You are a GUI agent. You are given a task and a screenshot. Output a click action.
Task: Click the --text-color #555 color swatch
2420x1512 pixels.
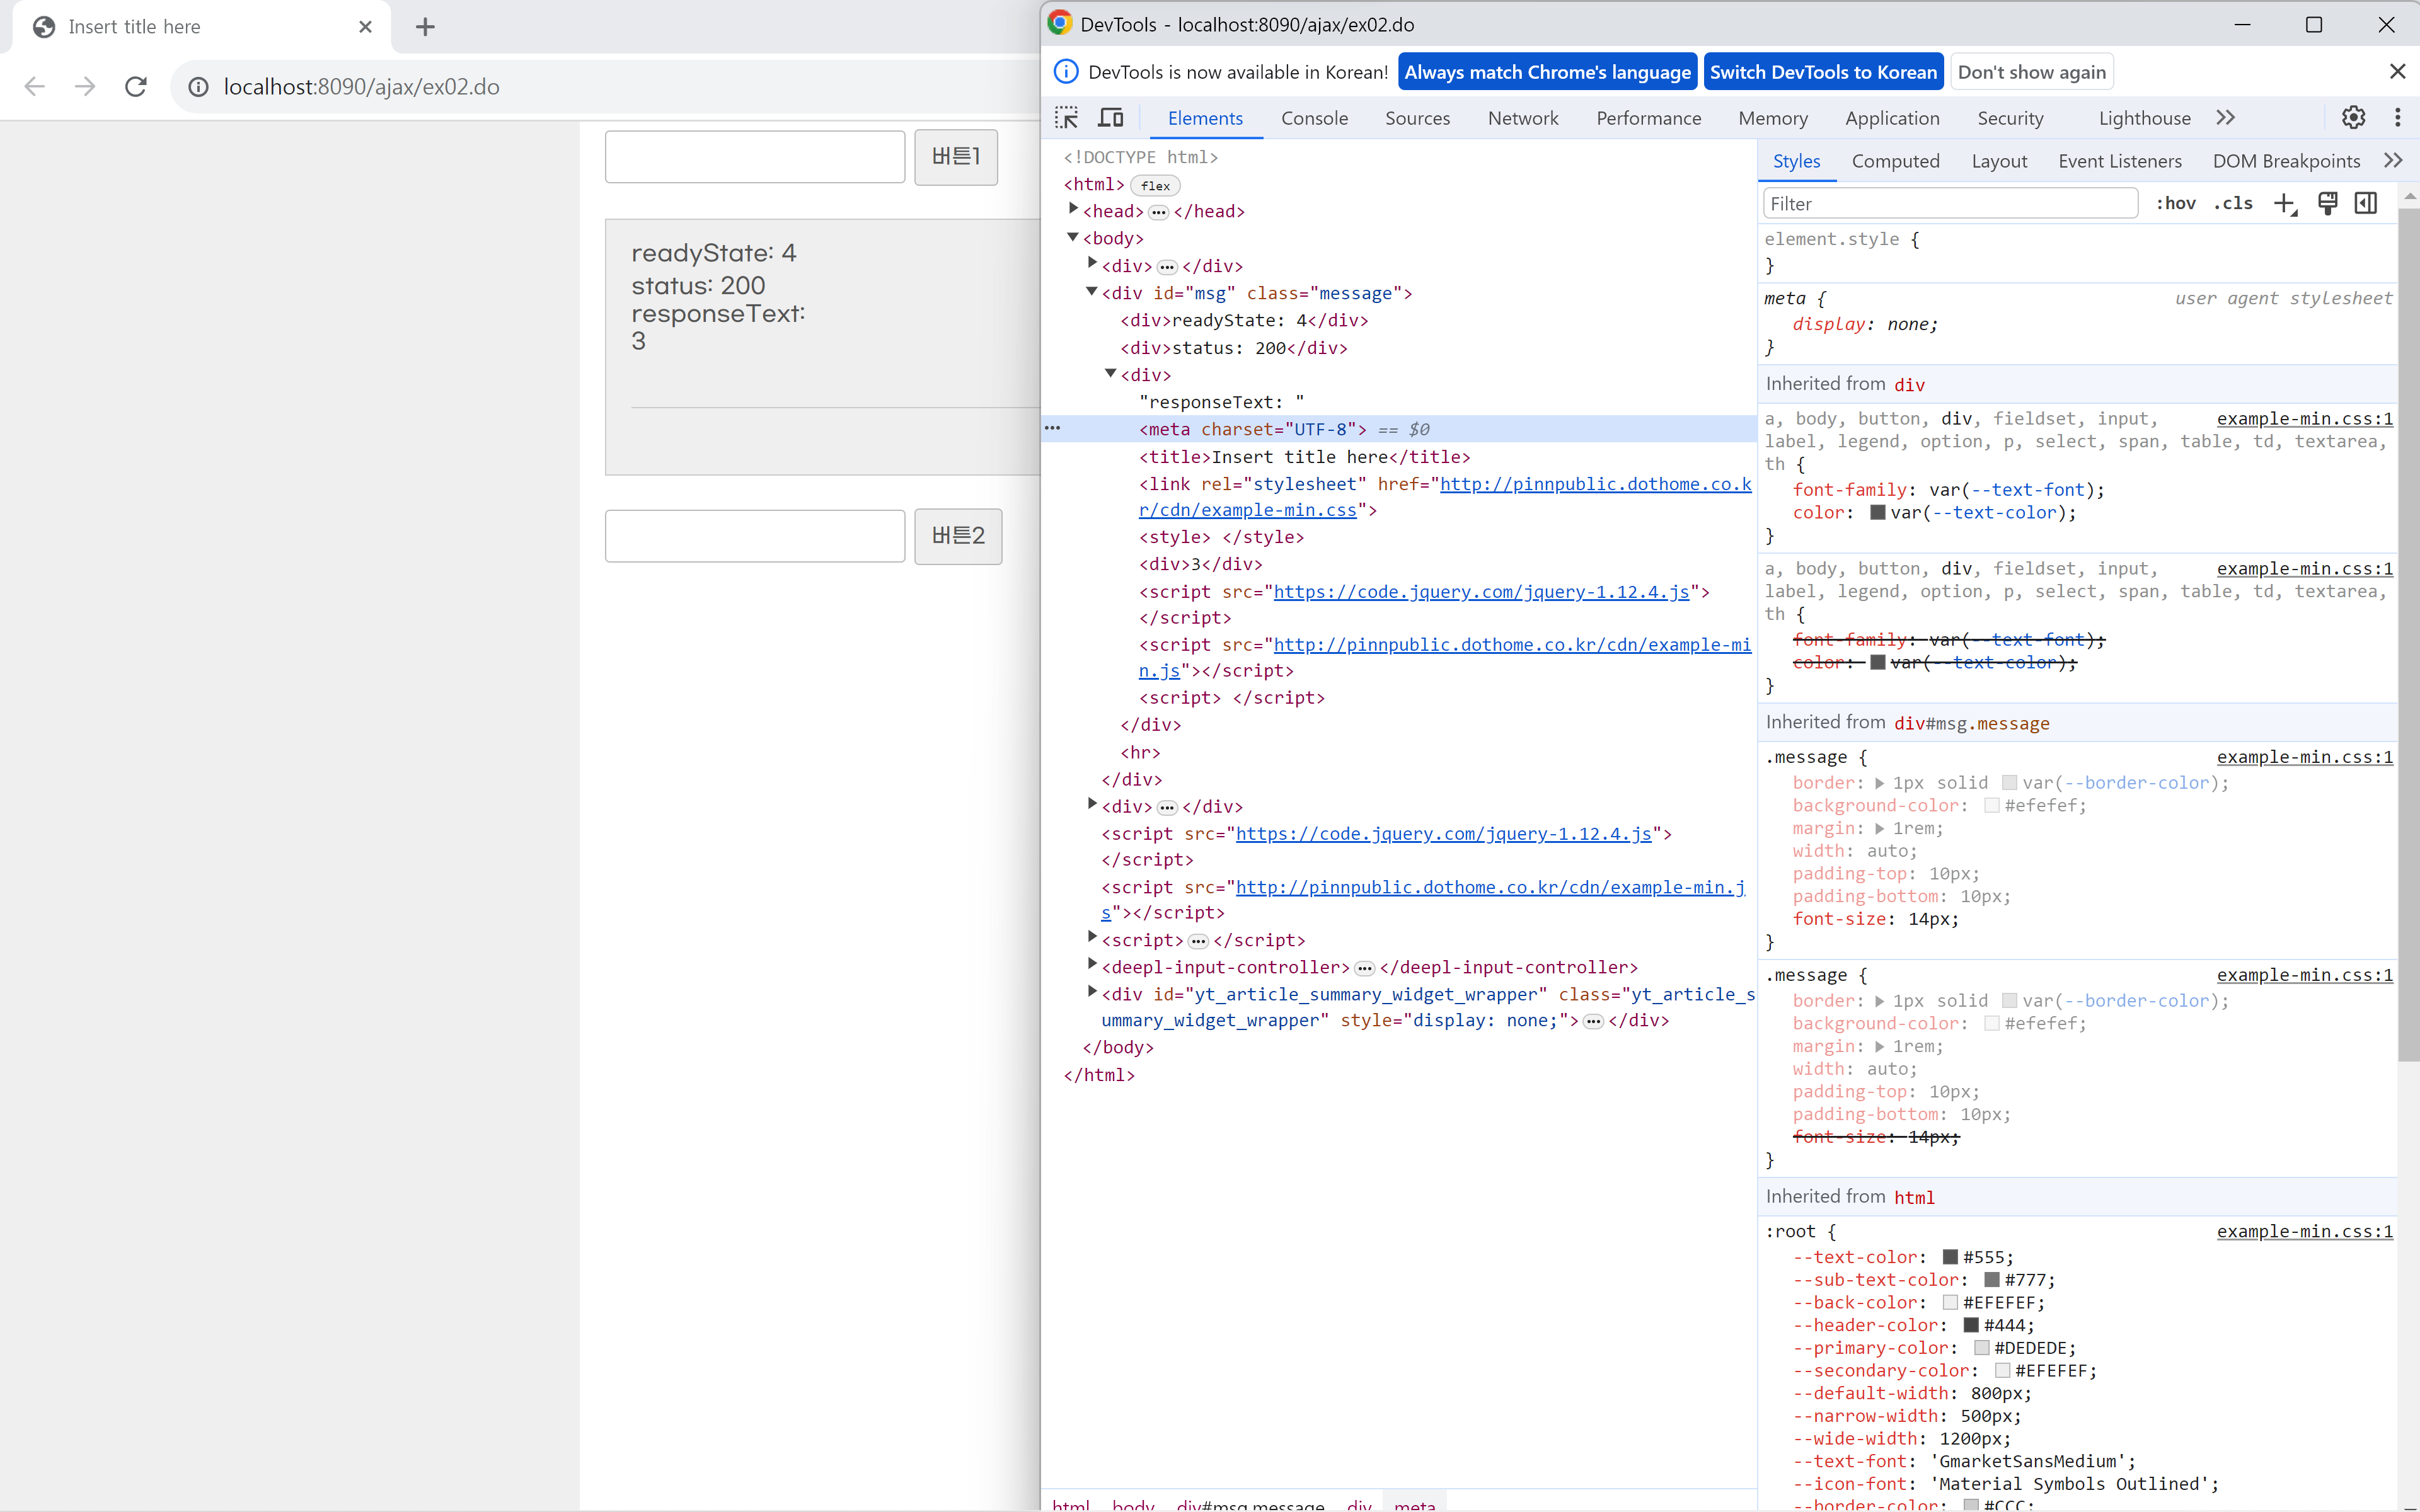coord(1950,1257)
